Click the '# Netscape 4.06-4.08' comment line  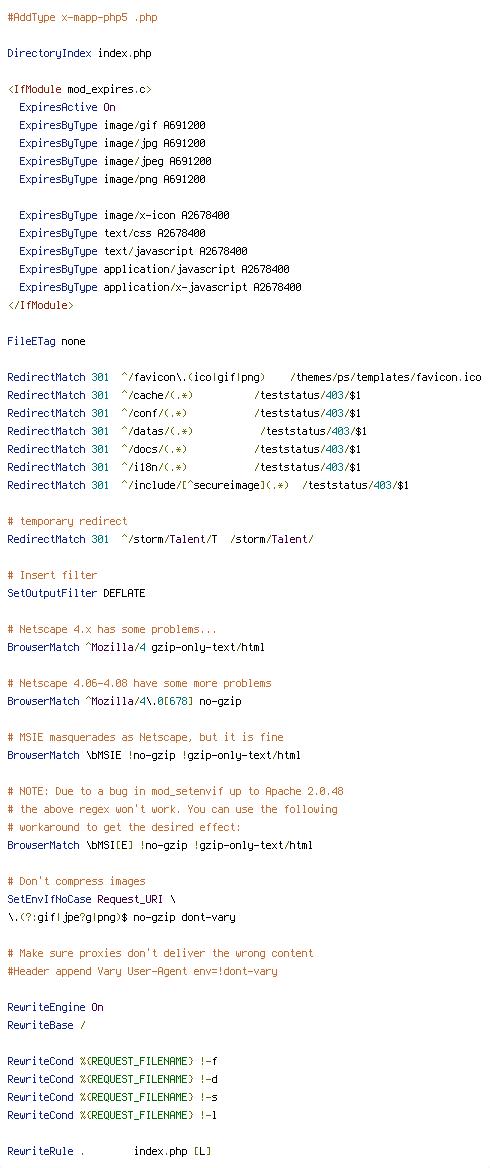pyautogui.click(x=139, y=683)
